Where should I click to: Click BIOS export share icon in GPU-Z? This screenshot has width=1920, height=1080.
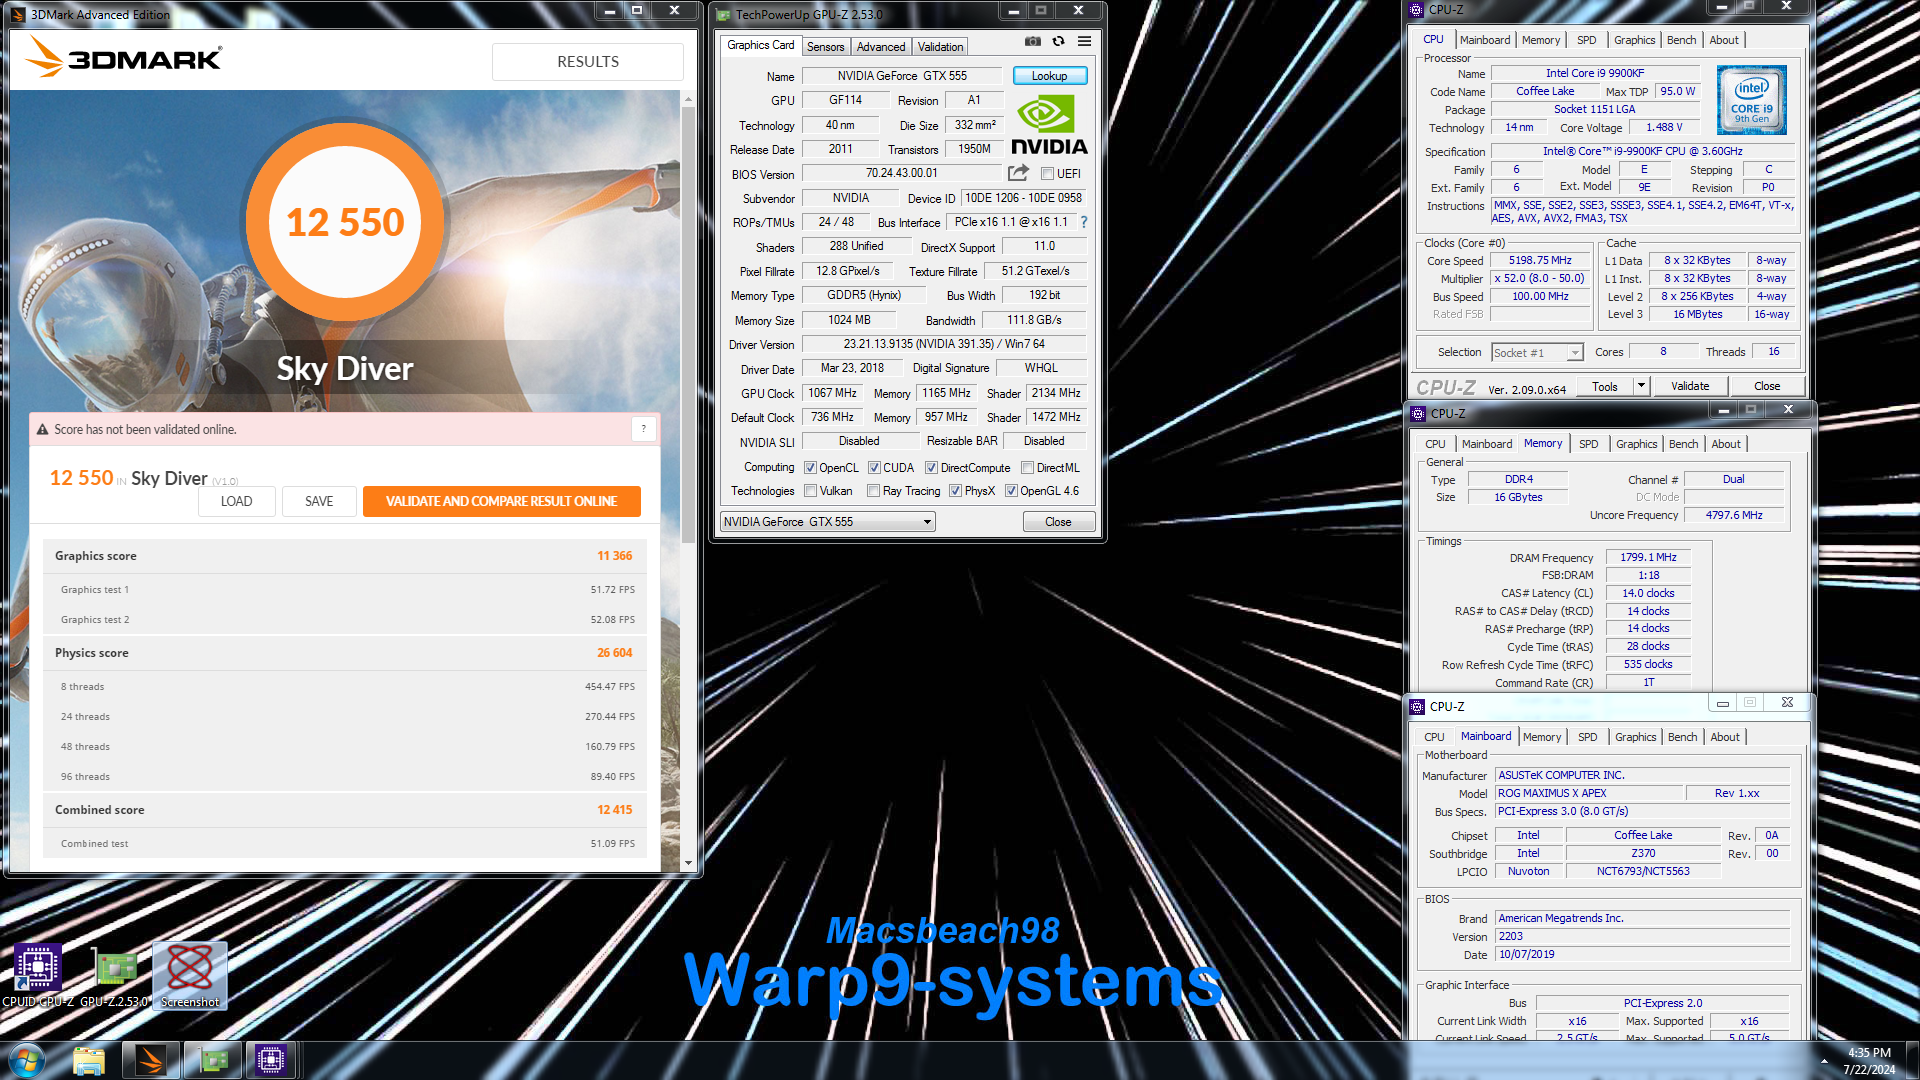click(x=1018, y=173)
